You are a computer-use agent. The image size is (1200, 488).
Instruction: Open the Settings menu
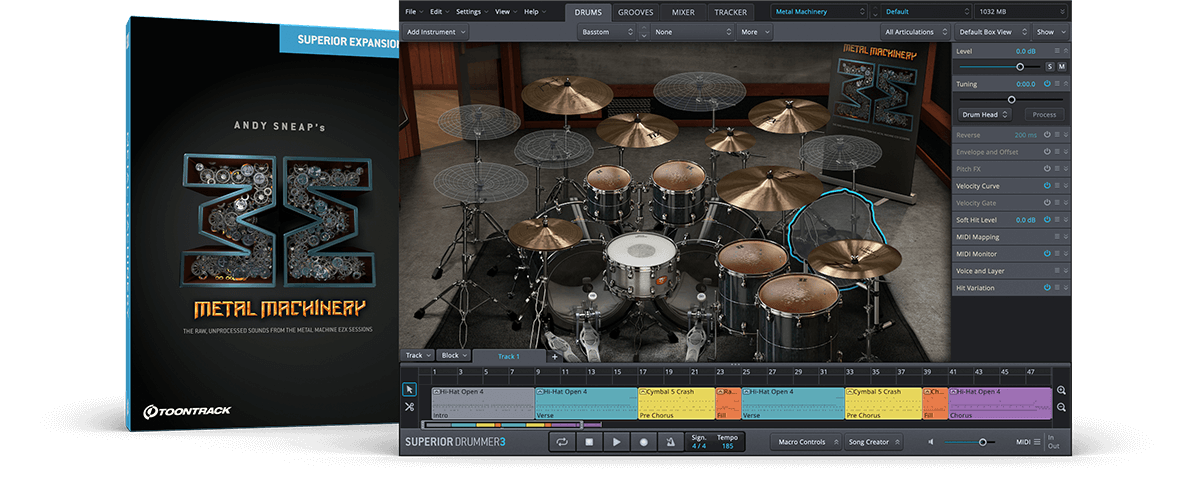pyautogui.click(x=471, y=12)
